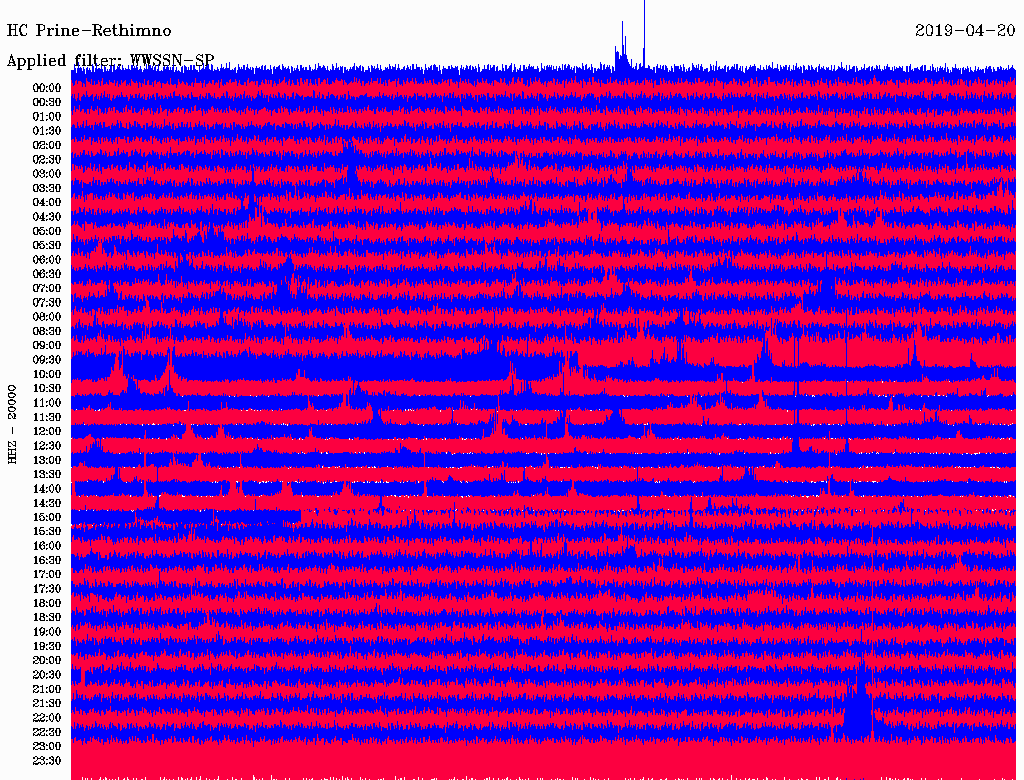The width and height of the screenshot is (1024, 780).
Task: Click the Applied filter: WWSSN-SP label
Action: pyautogui.click(x=110, y=61)
